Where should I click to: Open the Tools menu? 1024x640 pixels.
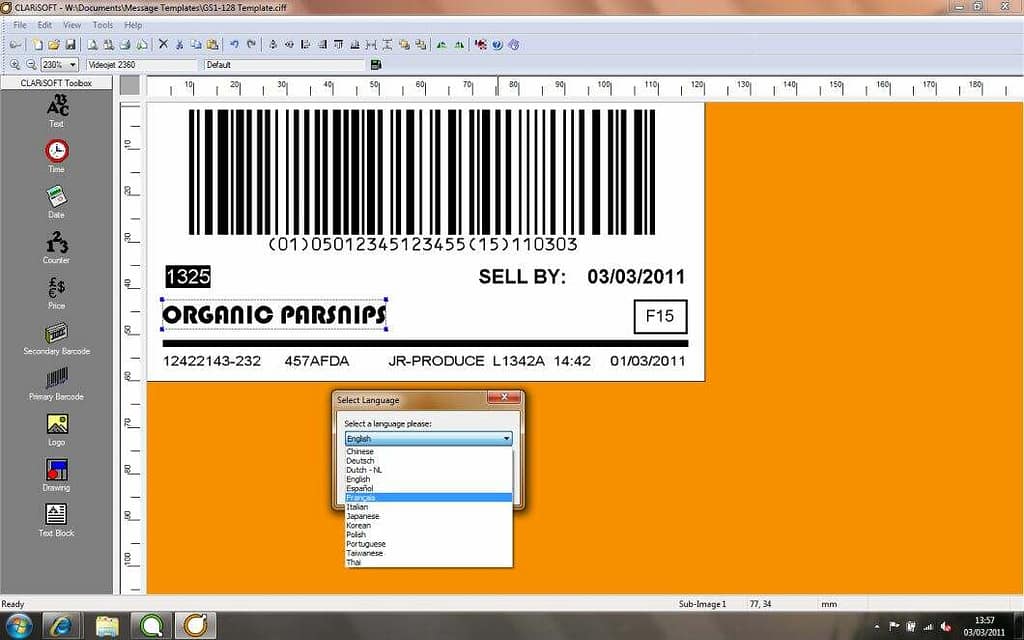pos(102,24)
